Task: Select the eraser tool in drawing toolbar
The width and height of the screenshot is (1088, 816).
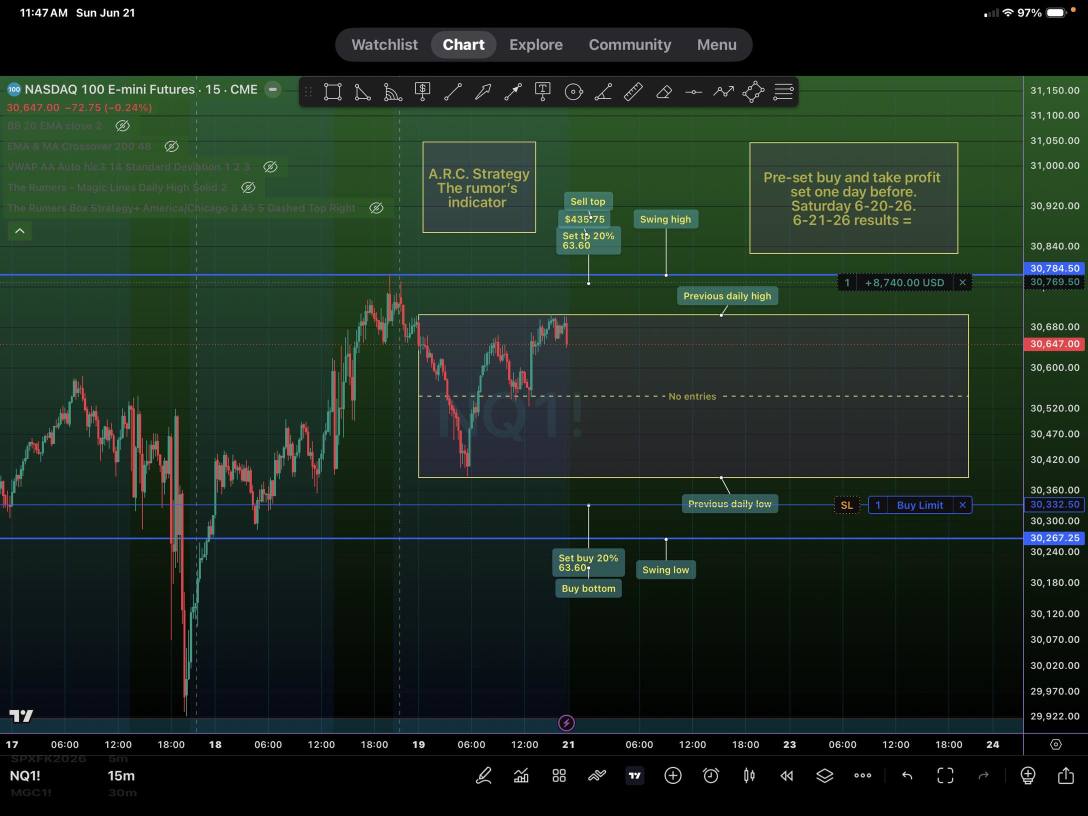Action: tap(663, 92)
